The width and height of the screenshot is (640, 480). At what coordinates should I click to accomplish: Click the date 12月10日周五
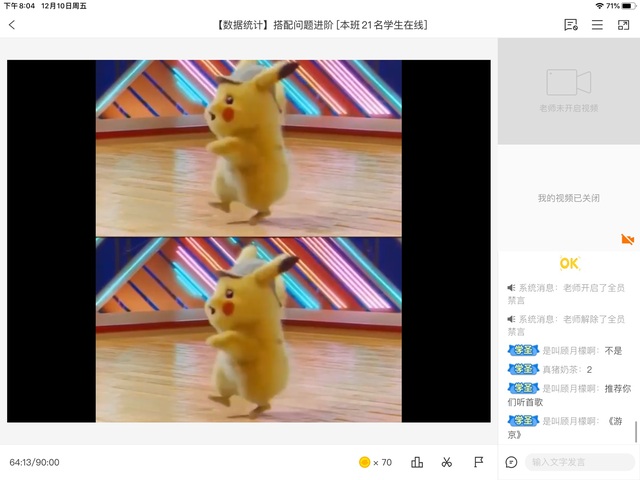[x=64, y=6]
